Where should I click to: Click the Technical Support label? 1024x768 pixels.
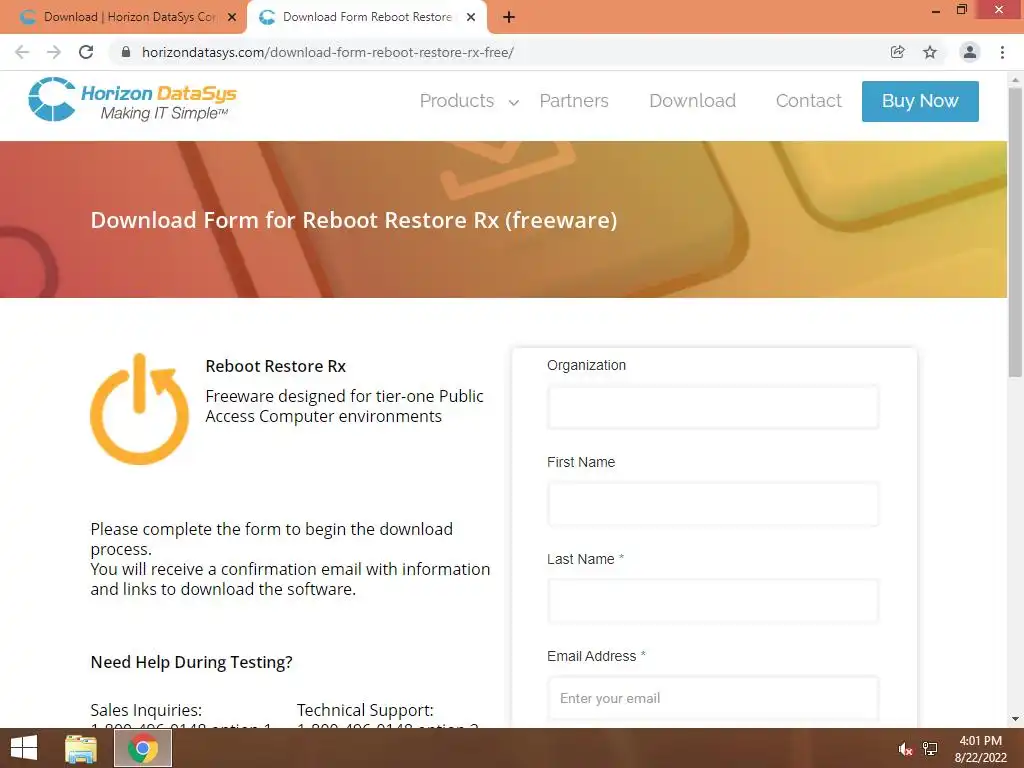coord(365,710)
